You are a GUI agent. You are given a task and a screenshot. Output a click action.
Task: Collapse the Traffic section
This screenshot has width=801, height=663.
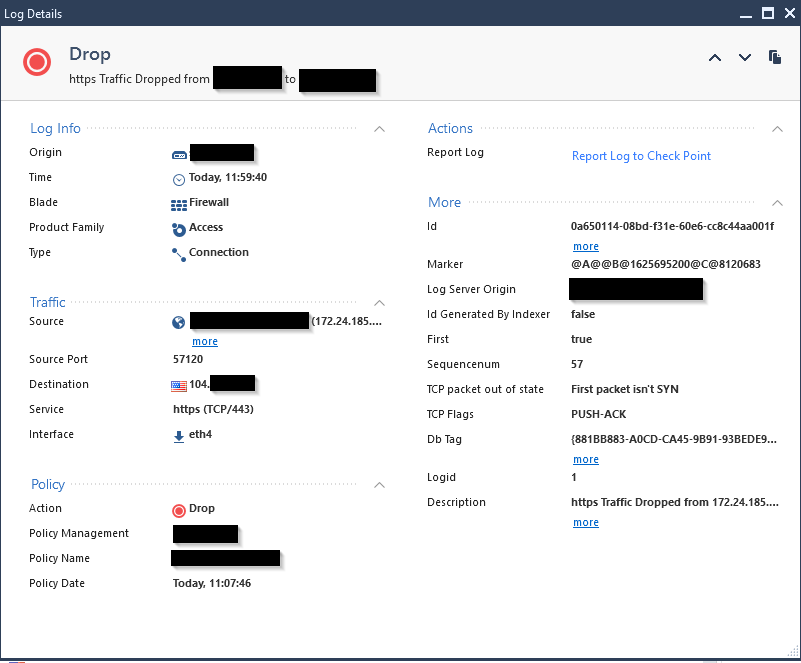(x=379, y=302)
